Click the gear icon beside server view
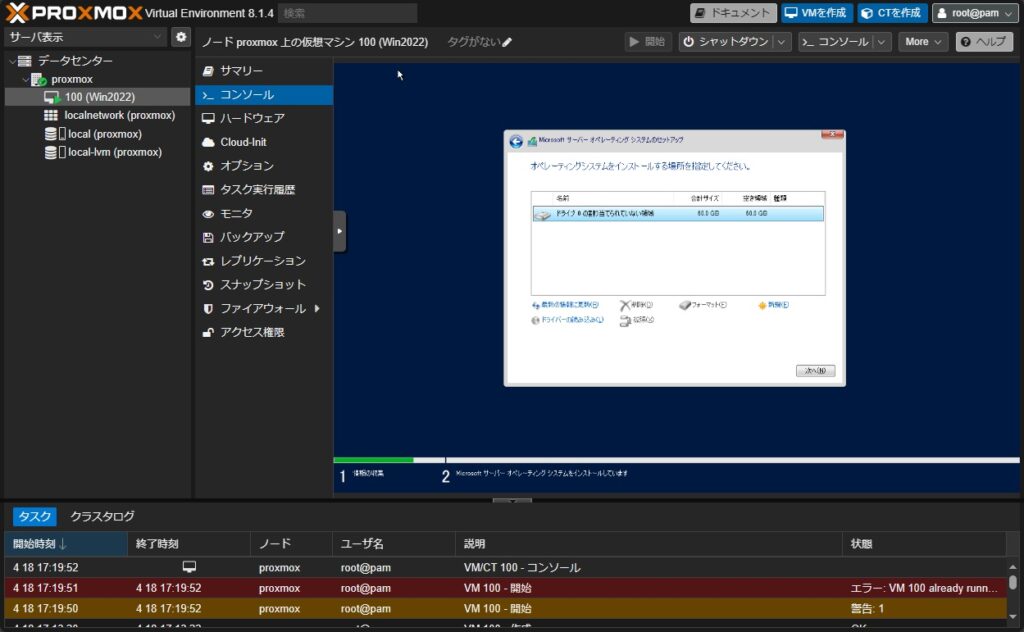The image size is (1024, 632). coord(181,37)
